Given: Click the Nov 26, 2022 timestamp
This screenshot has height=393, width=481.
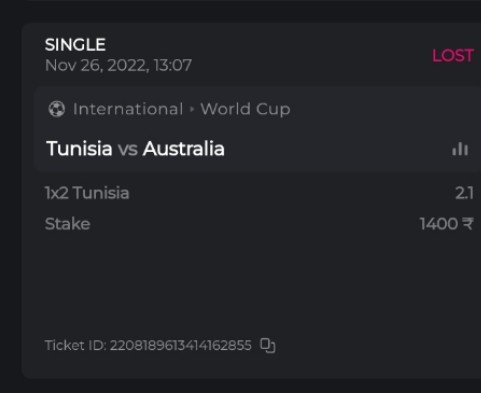Looking at the screenshot, I should pyautogui.click(x=118, y=65).
